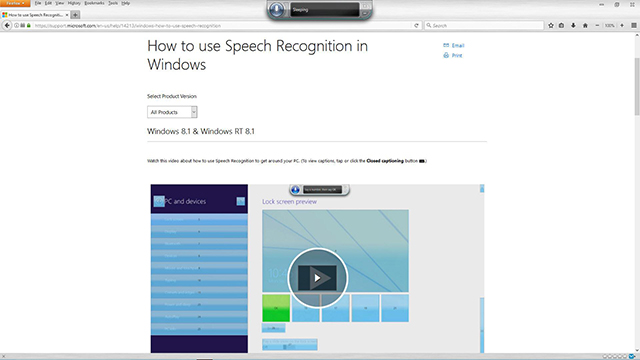640x360 pixels.
Task: Go back with the browser back arrow
Action: (x=7, y=25)
